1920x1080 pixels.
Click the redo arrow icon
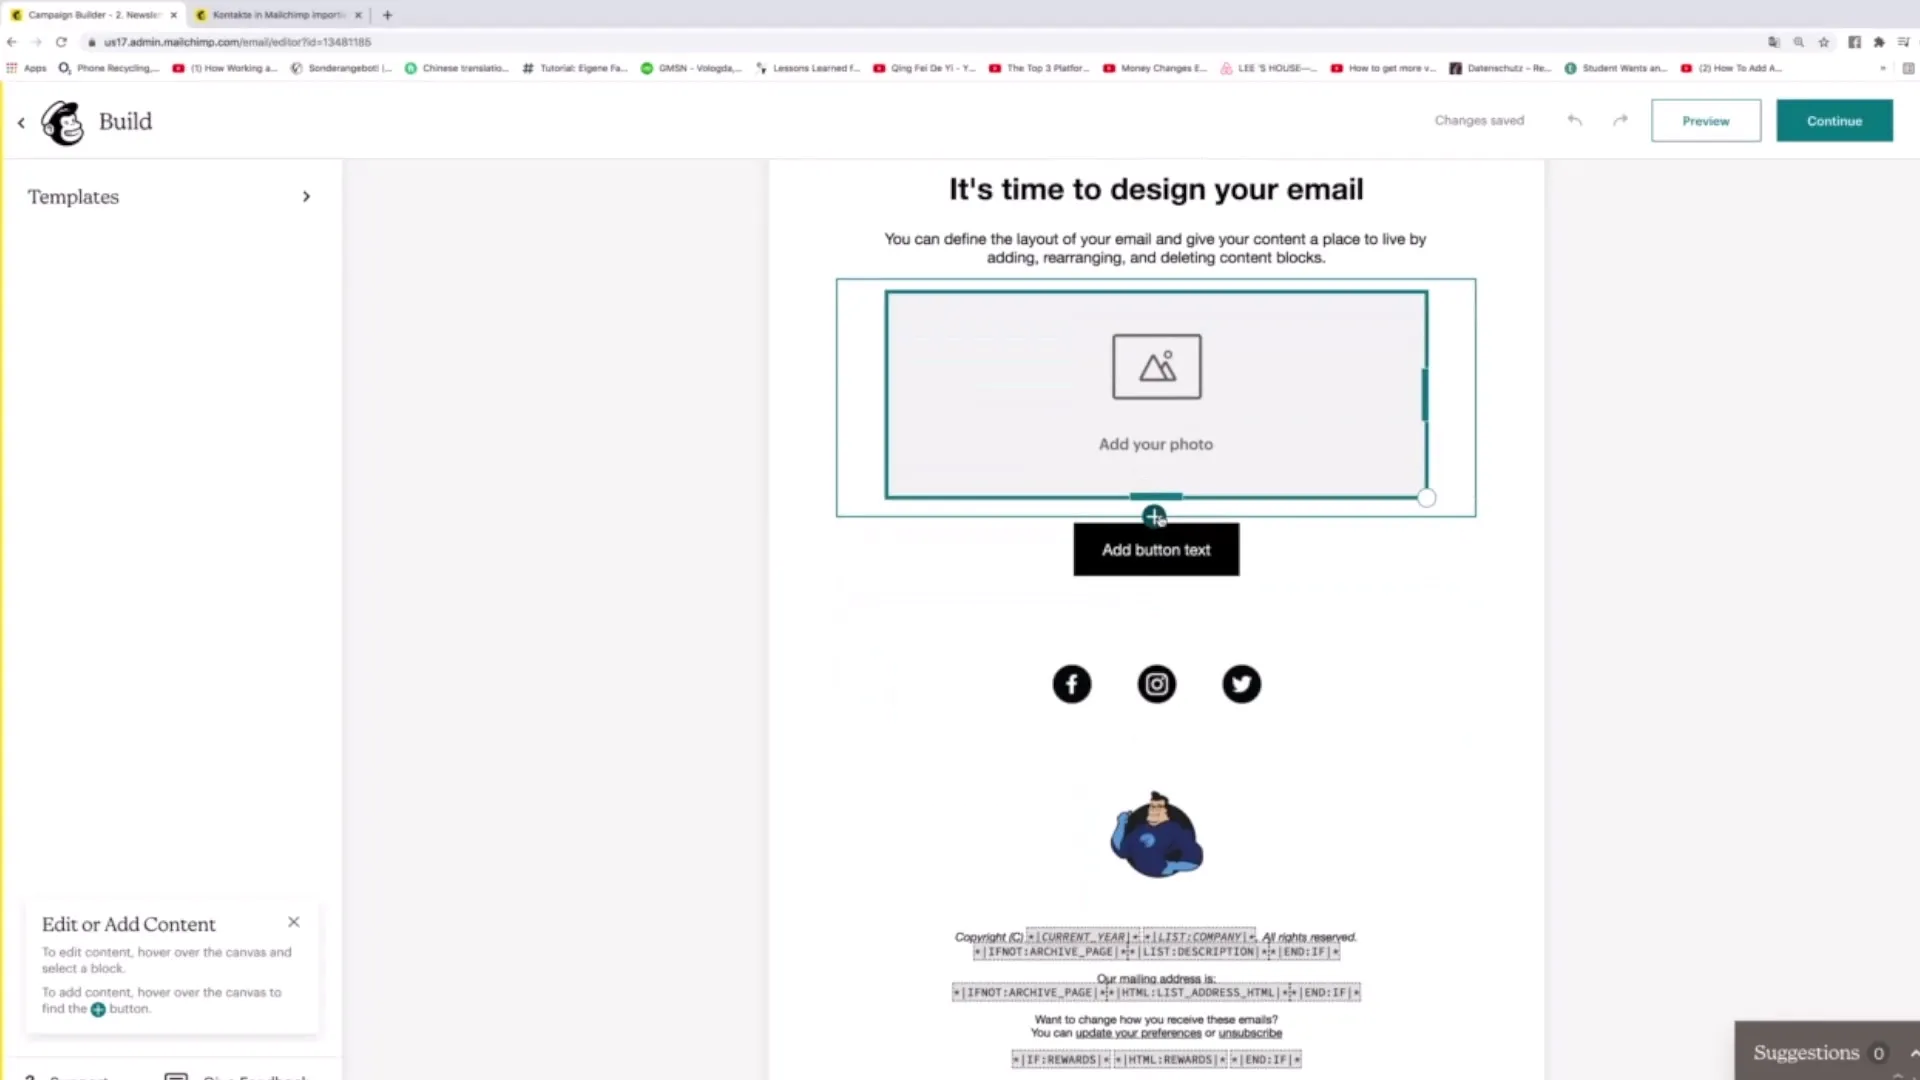1619,120
